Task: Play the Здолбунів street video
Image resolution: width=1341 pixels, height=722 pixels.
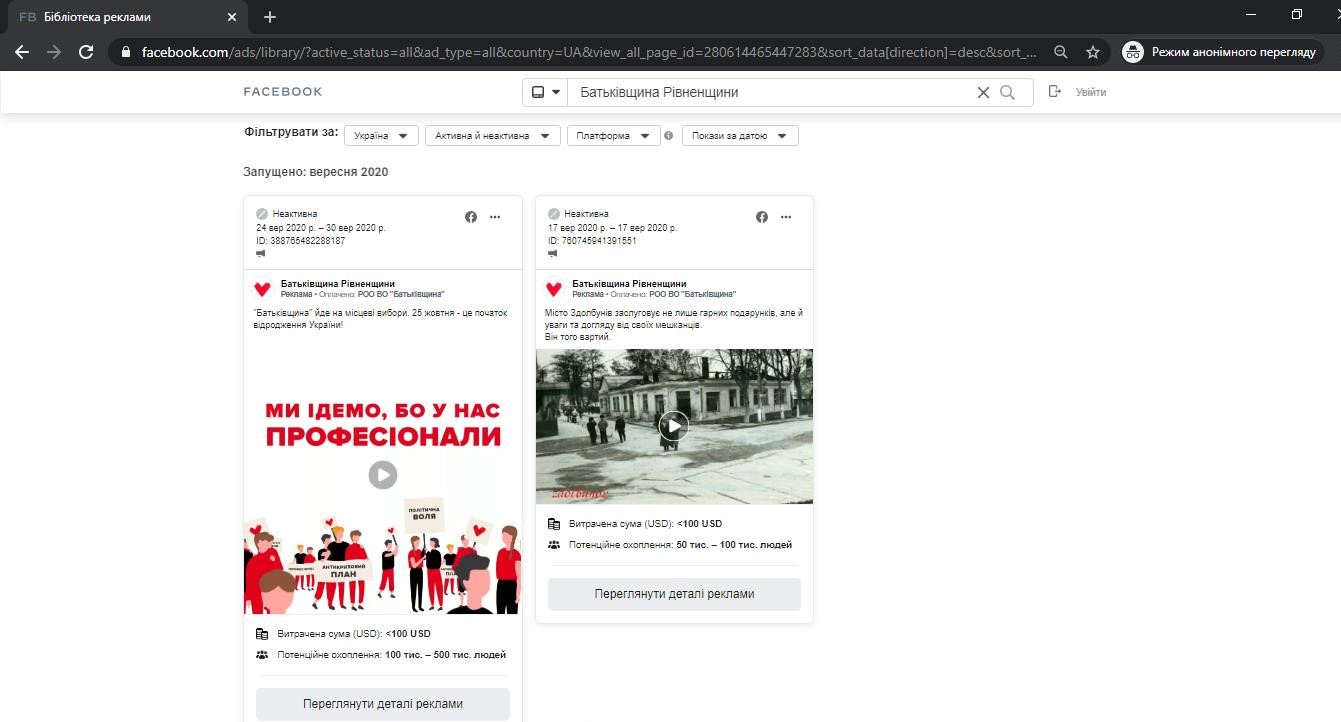Action: pyautogui.click(x=674, y=426)
